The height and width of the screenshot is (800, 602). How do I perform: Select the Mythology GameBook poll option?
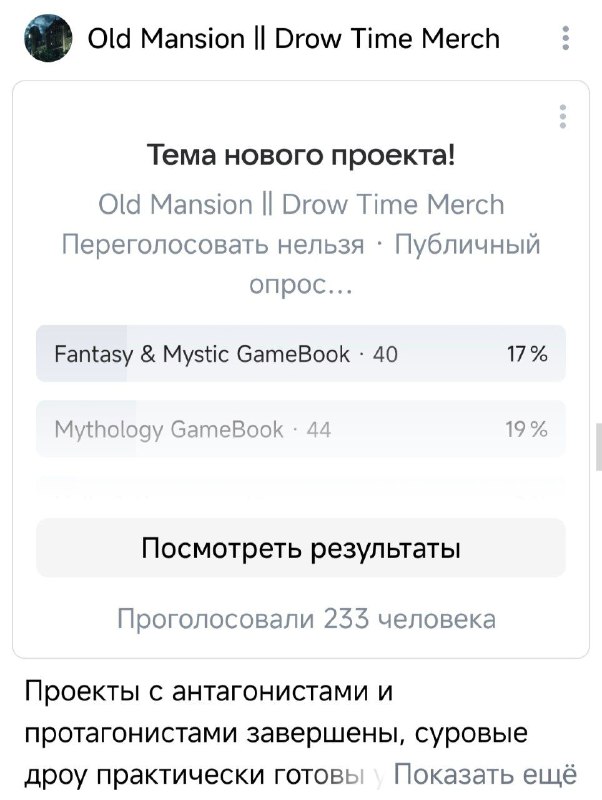(x=301, y=429)
